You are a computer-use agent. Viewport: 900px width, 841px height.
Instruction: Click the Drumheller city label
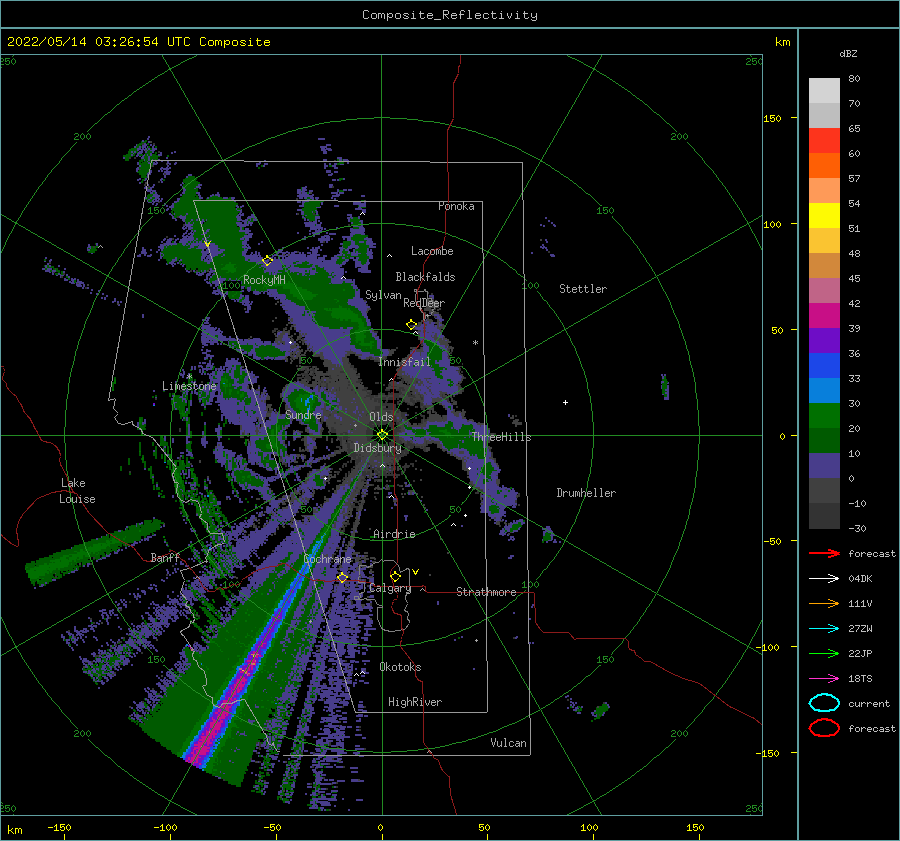point(586,493)
